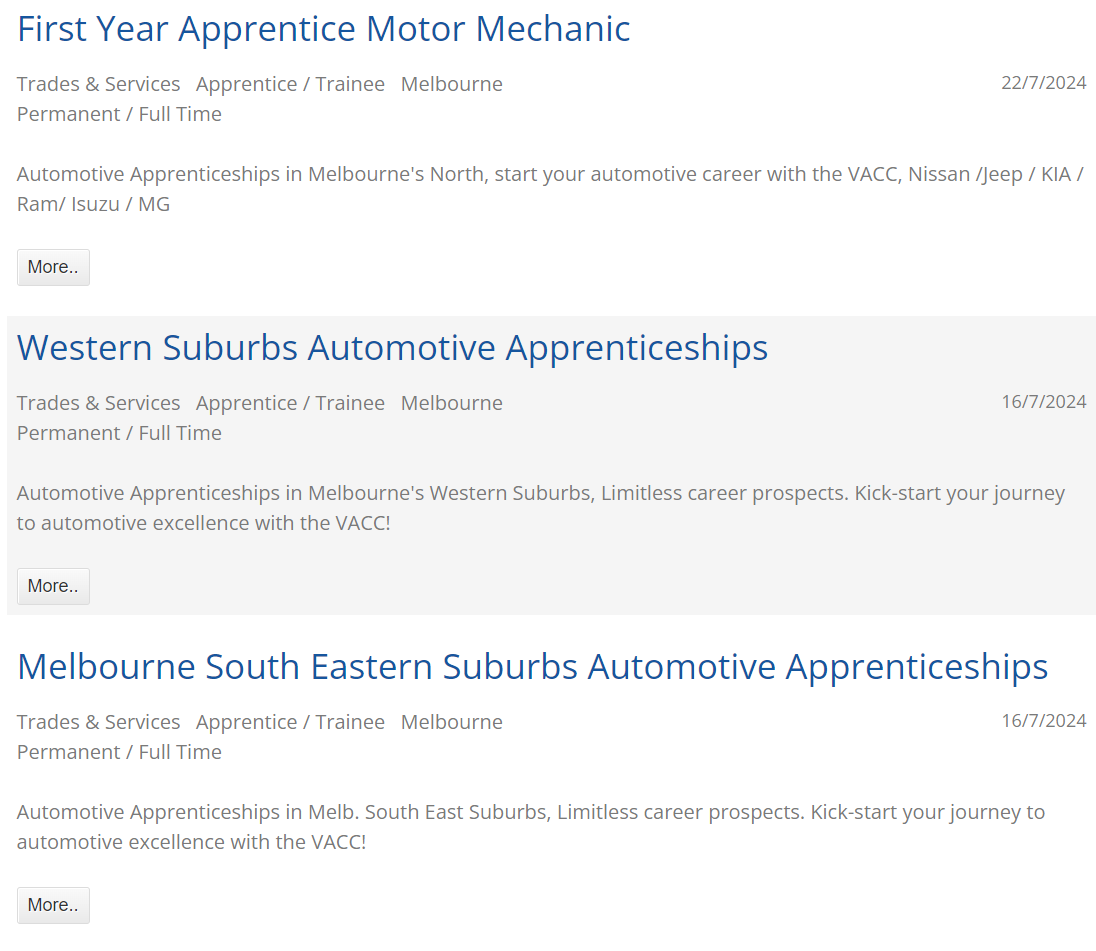1096x951 pixels.
Task: Choose Apprentice / Trainee tag in Western Suburbs listing
Action: pyautogui.click(x=290, y=403)
